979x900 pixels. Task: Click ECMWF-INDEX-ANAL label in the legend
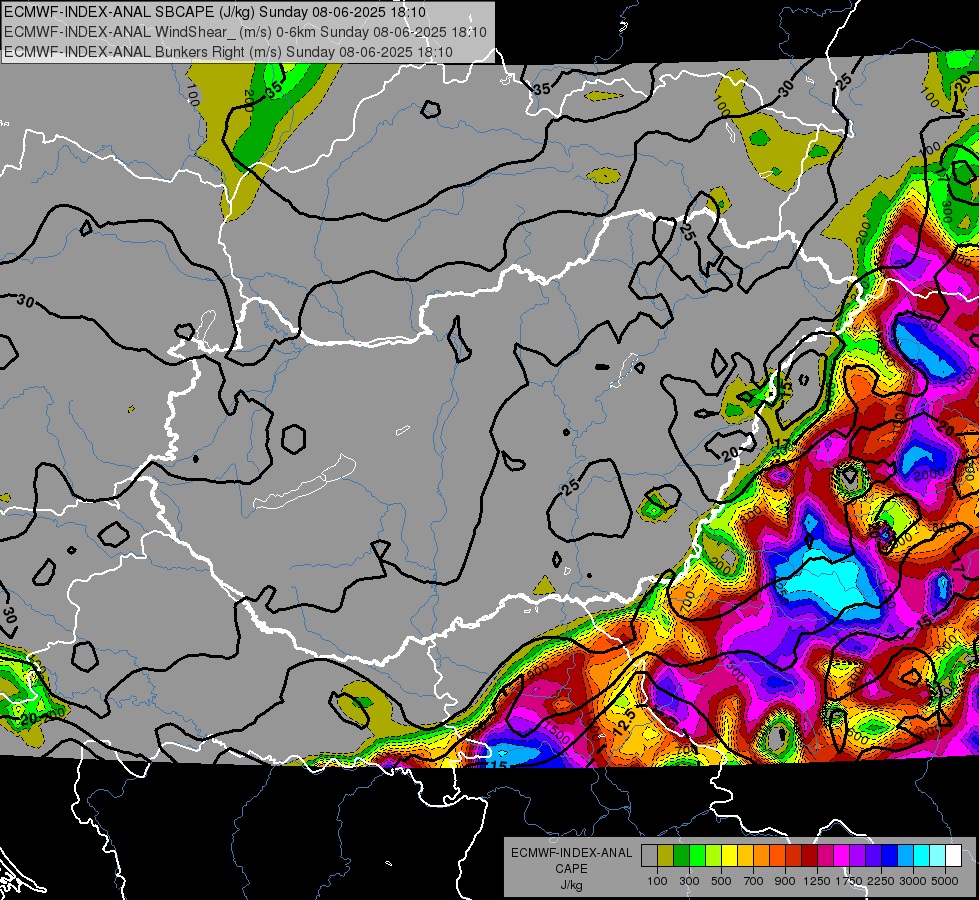pyautogui.click(x=571, y=853)
